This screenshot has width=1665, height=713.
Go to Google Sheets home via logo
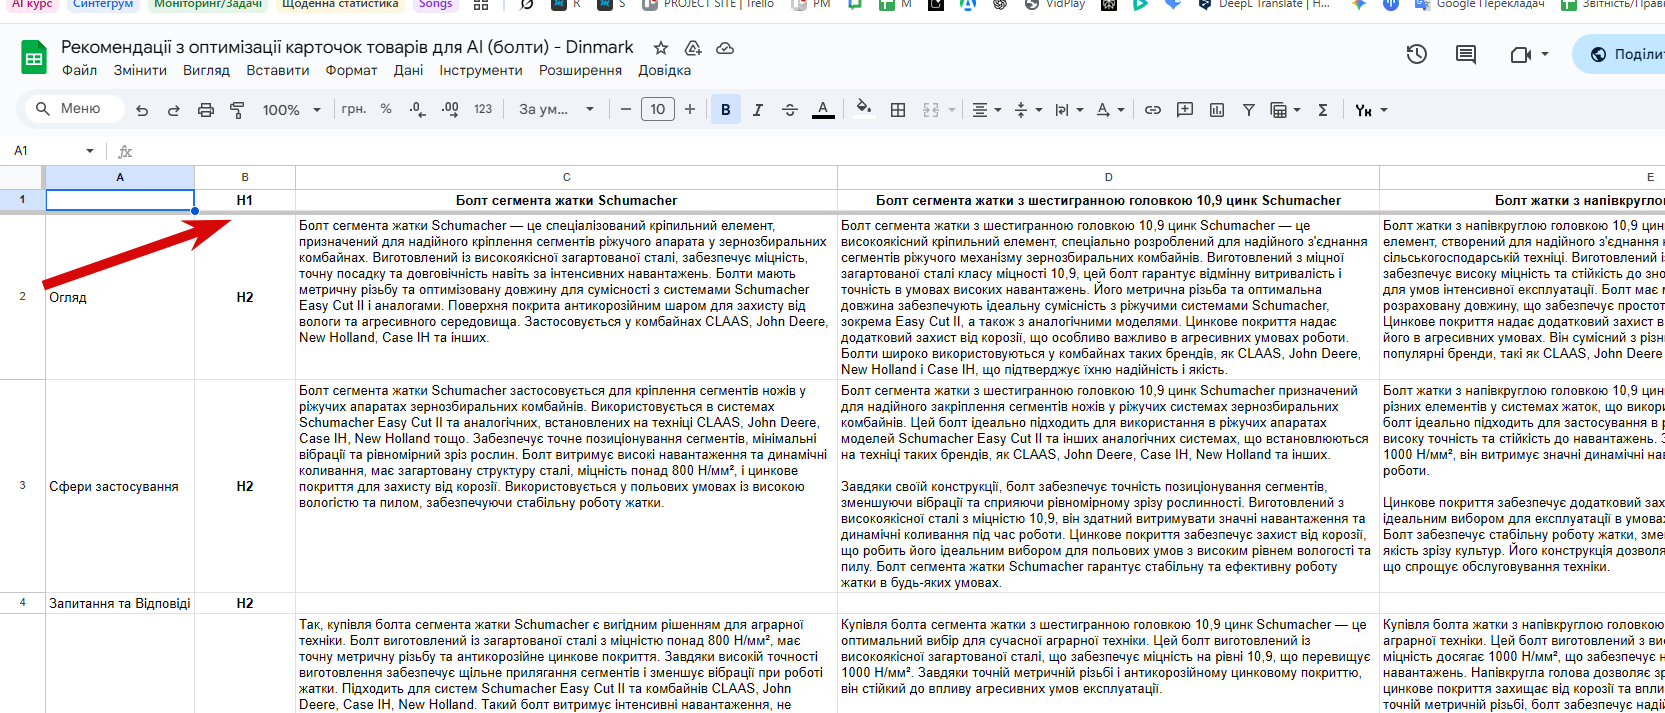34,58
